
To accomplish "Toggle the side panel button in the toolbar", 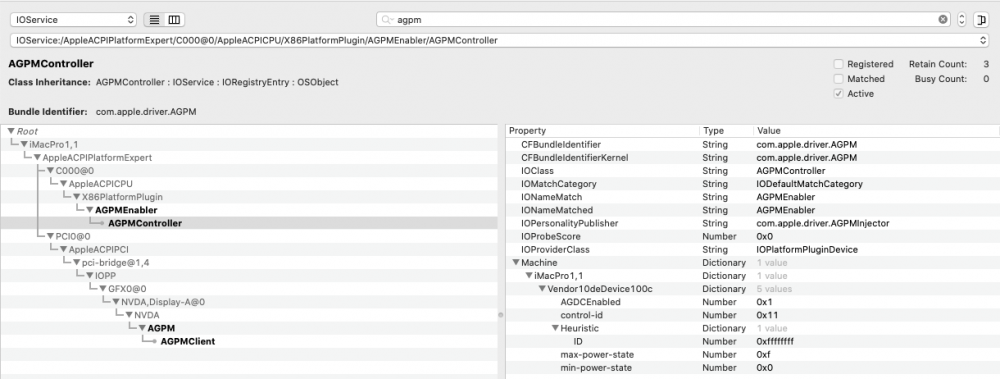I will (x=981, y=20).
